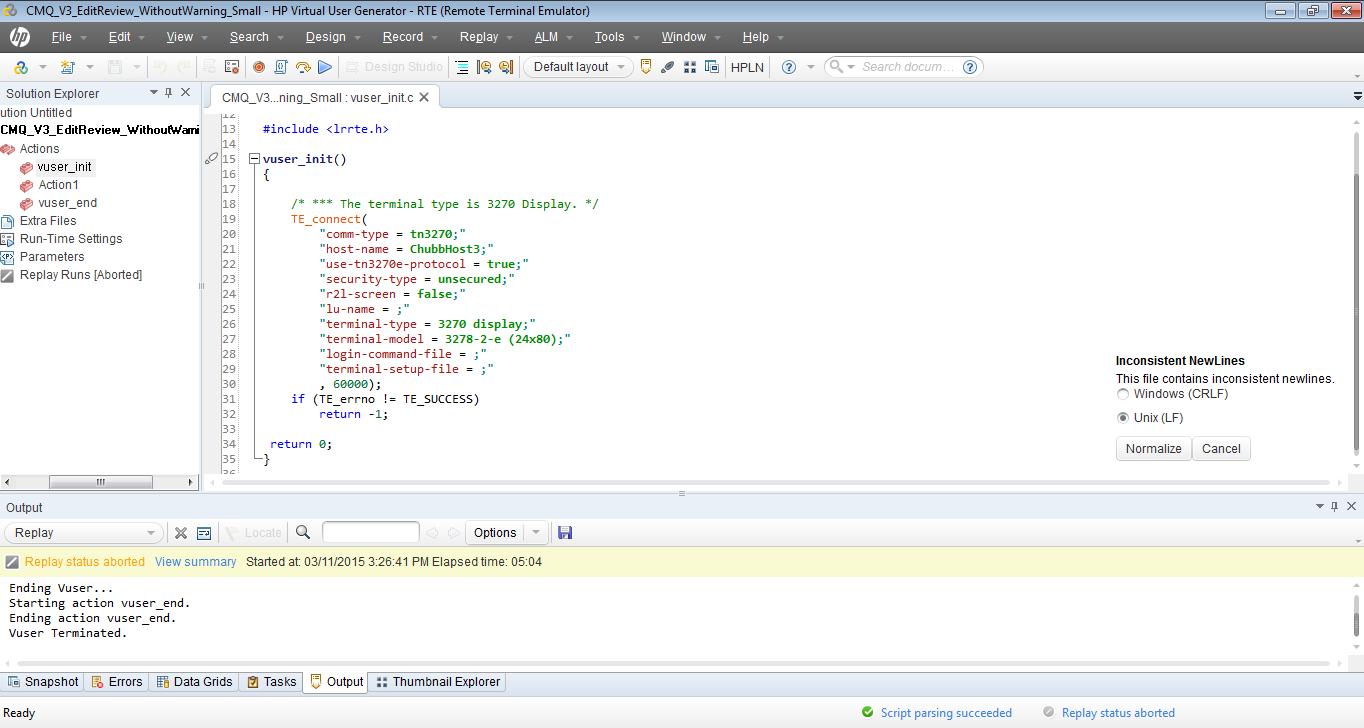Click Script parsing succeeded status text

tap(946, 713)
